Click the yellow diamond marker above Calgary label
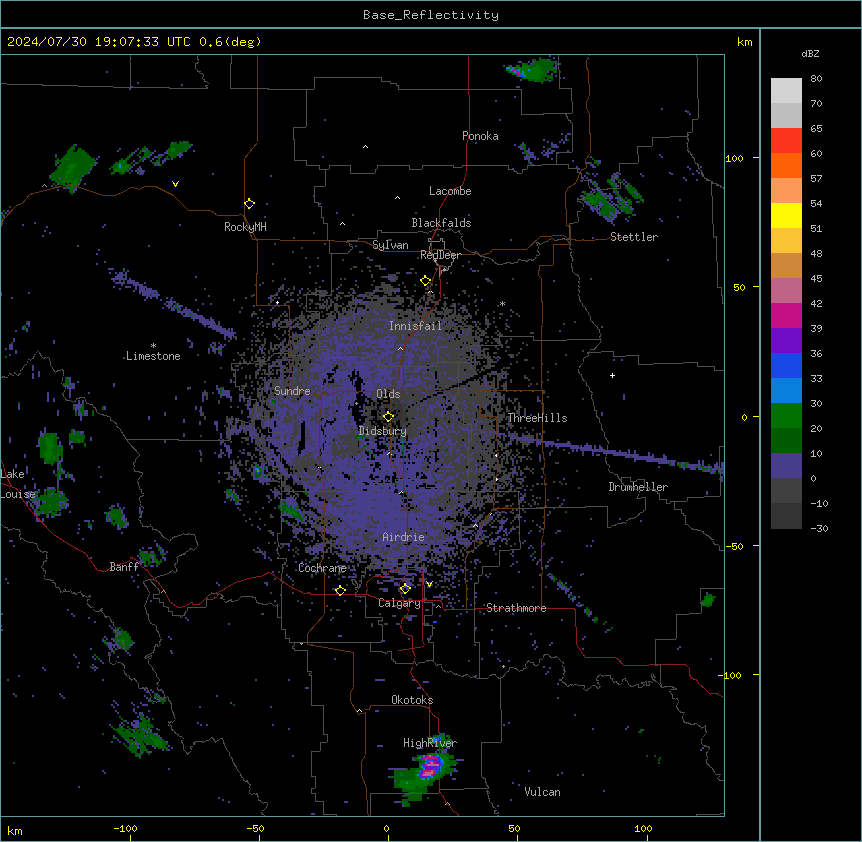The image size is (862, 842). tap(405, 589)
